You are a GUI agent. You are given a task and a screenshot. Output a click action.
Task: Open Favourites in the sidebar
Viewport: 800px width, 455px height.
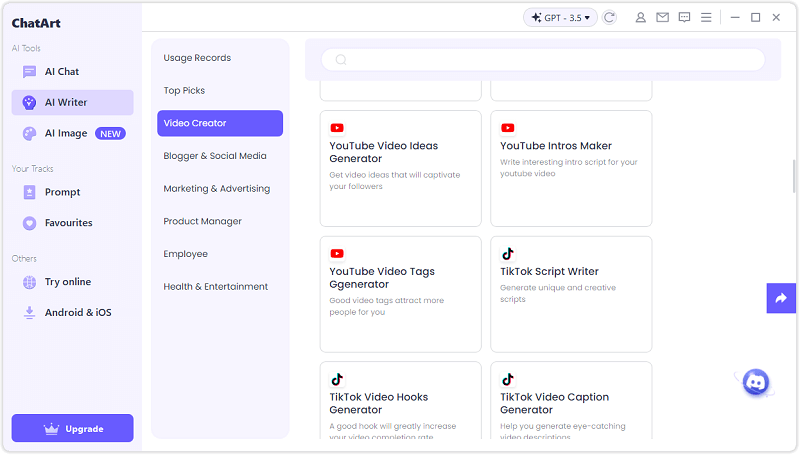pos(68,223)
